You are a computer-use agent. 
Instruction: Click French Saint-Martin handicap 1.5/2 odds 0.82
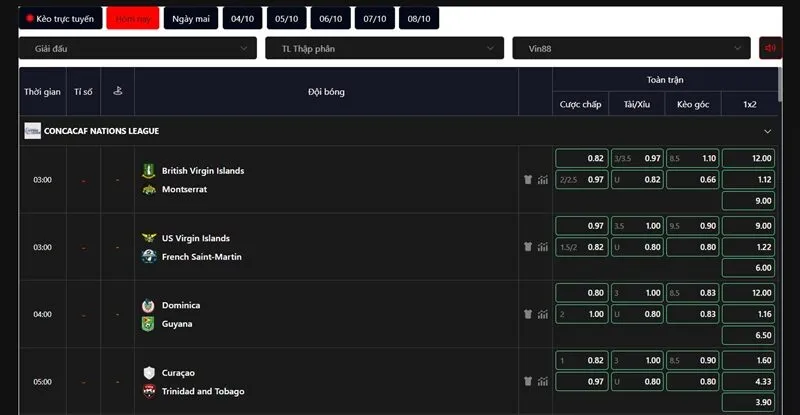point(582,247)
